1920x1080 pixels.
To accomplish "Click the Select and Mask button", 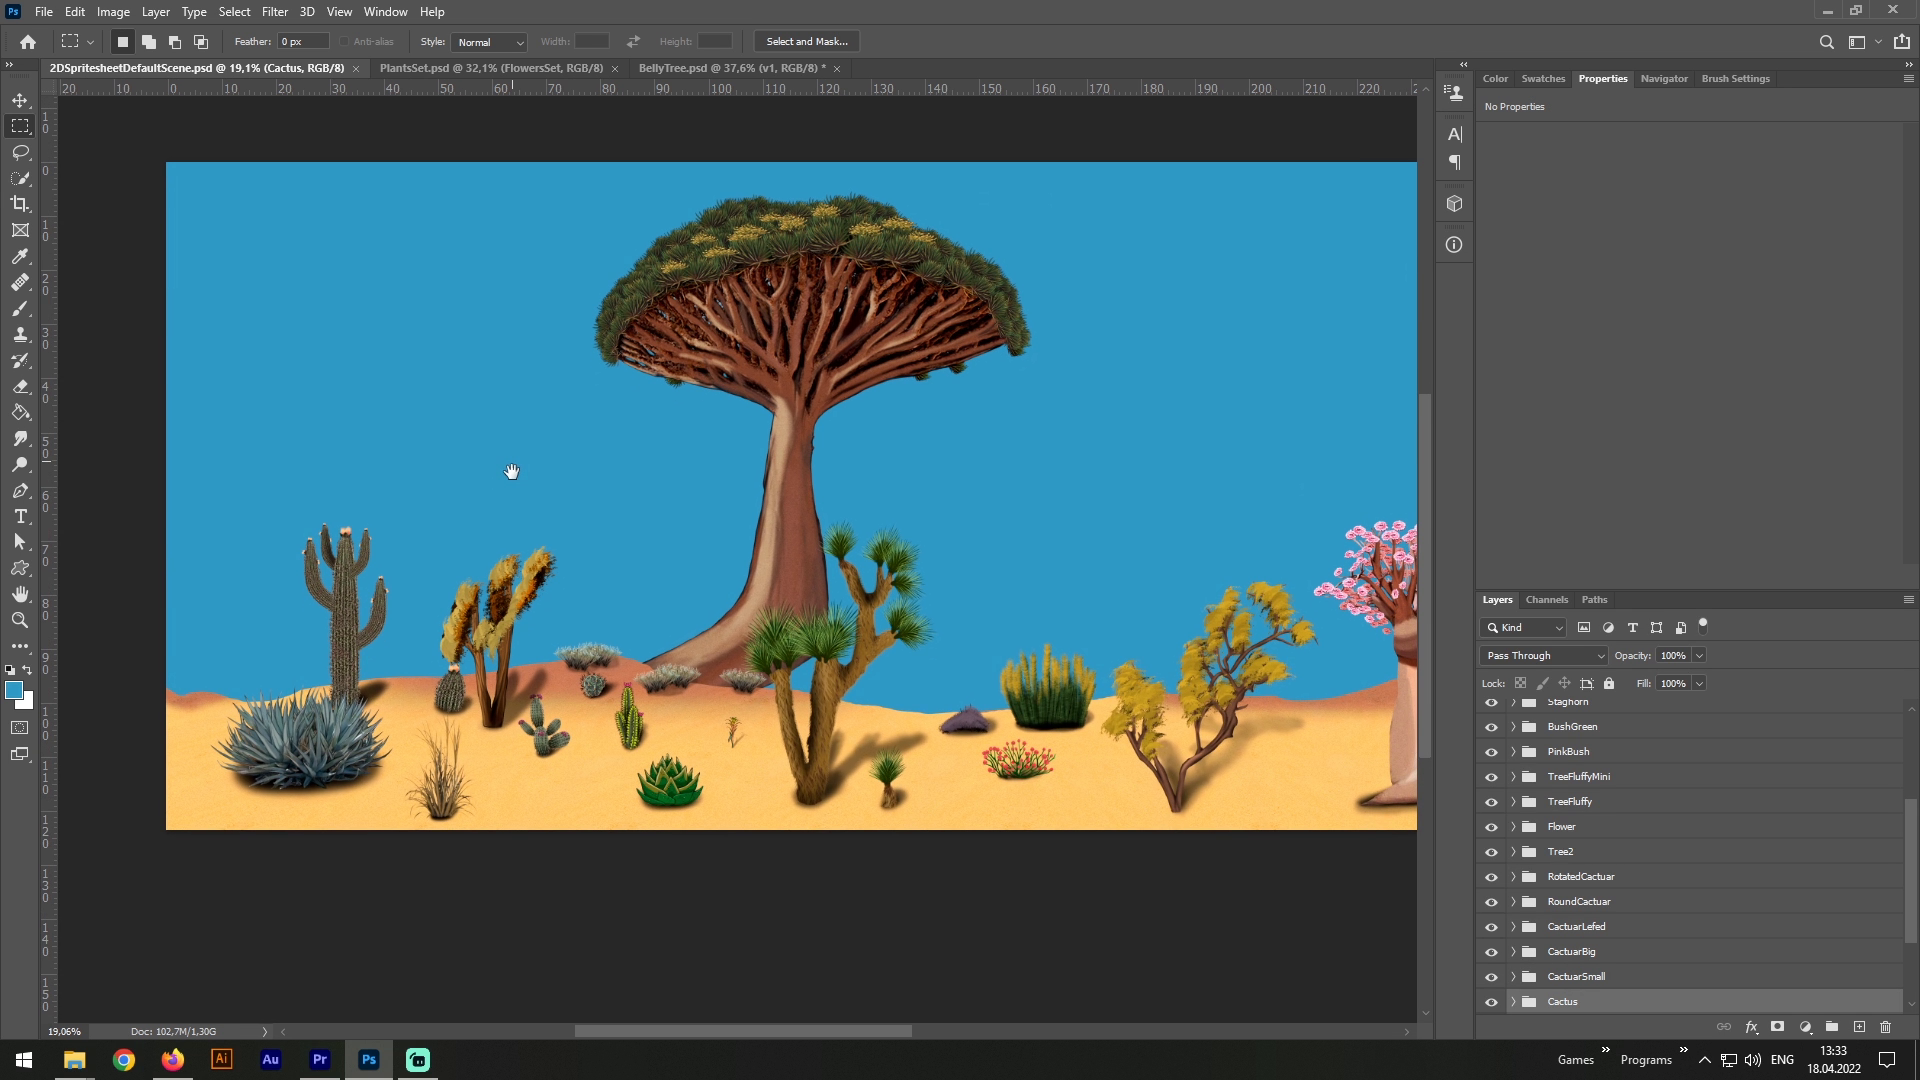I will point(807,42).
